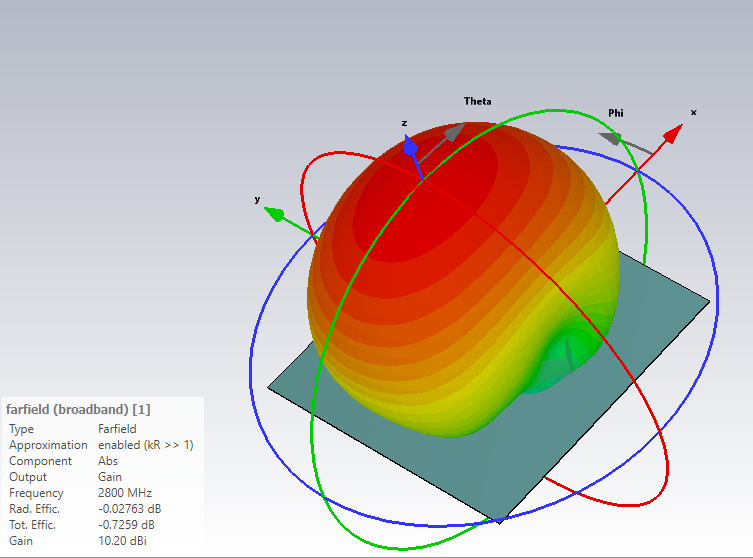Click the -0.02763 dB radiation efficiency value
This screenshot has width=753, height=558.
(130, 509)
